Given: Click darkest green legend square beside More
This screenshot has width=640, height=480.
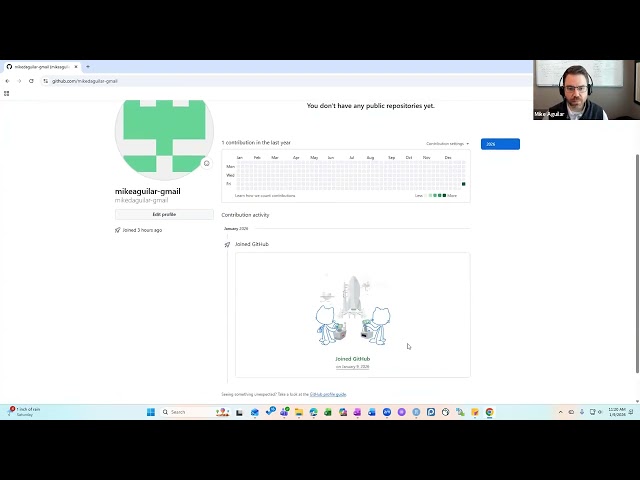Looking at the screenshot, I should point(444,196).
